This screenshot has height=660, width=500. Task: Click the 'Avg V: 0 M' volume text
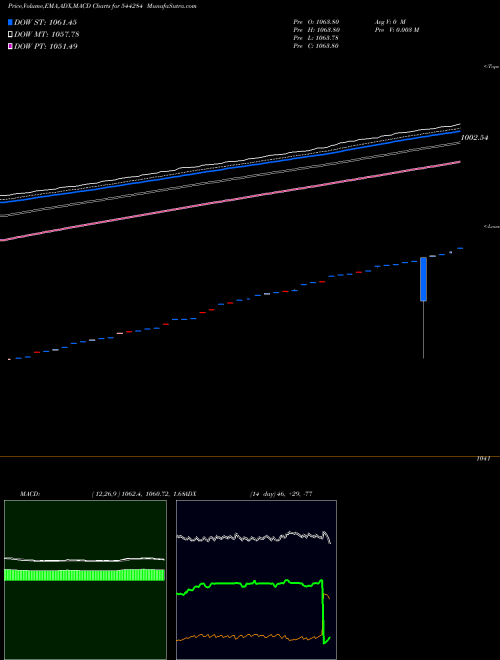(x=390, y=22)
